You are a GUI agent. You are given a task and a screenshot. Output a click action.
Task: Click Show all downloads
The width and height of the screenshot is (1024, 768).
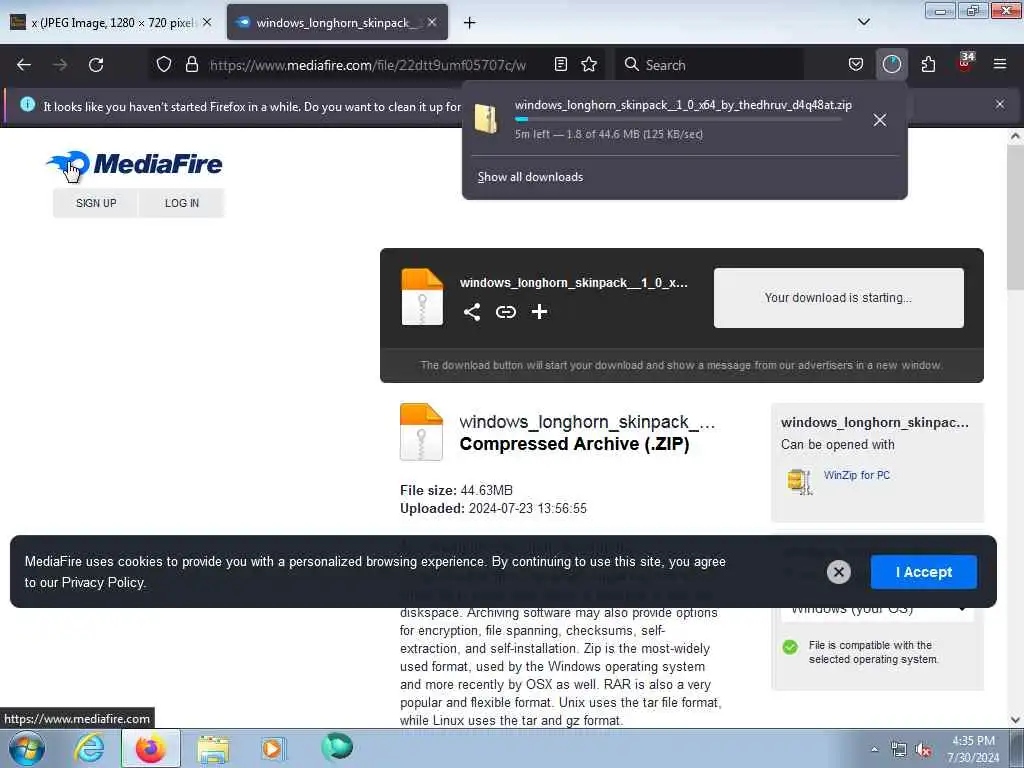(530, 177)
